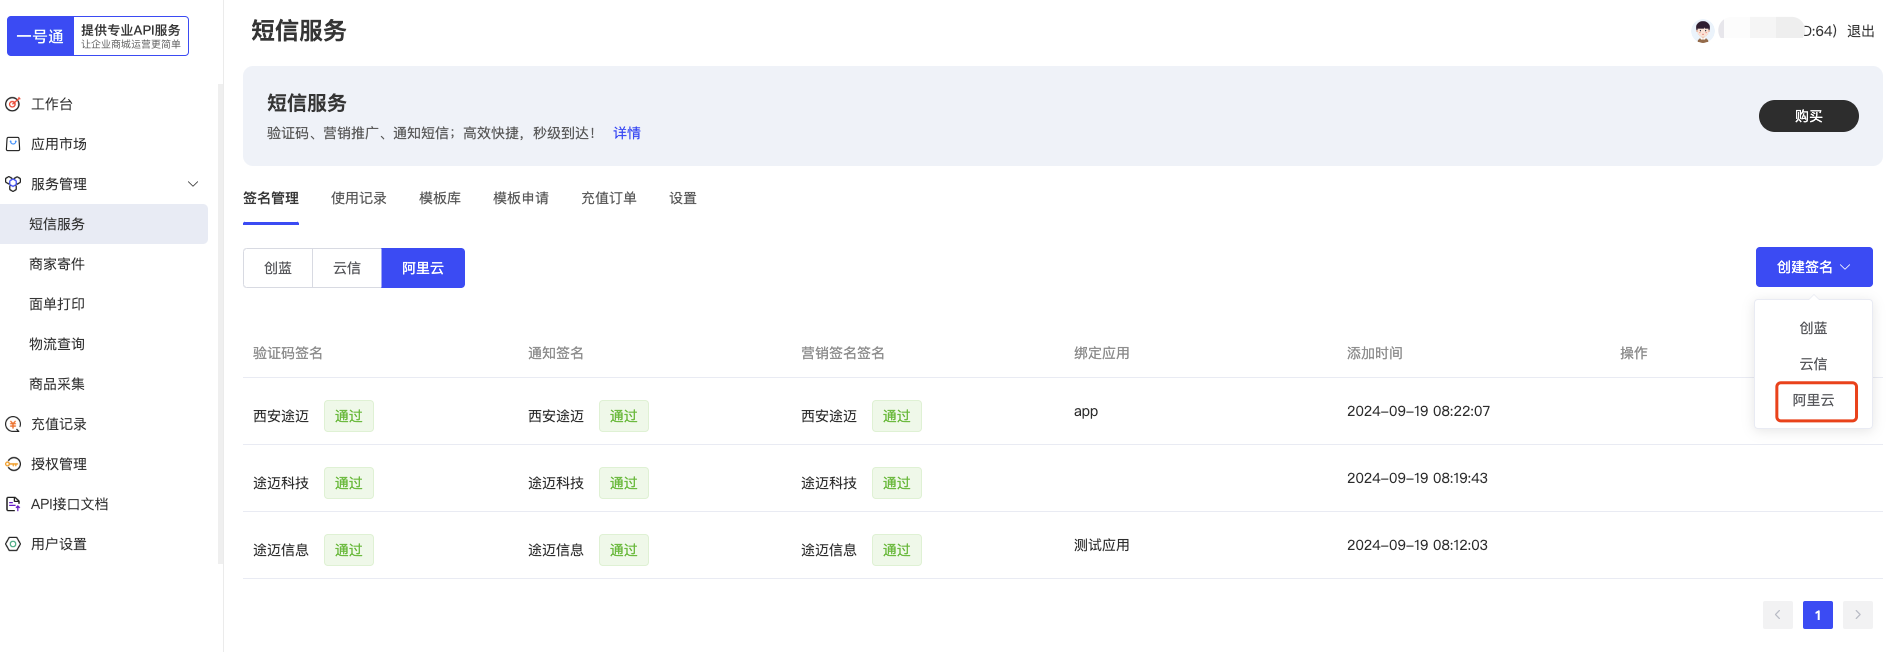Click 通过 tag beside 通知签名 西安途迈
This screenshot has height=652, width=1897.
point(624,416)
